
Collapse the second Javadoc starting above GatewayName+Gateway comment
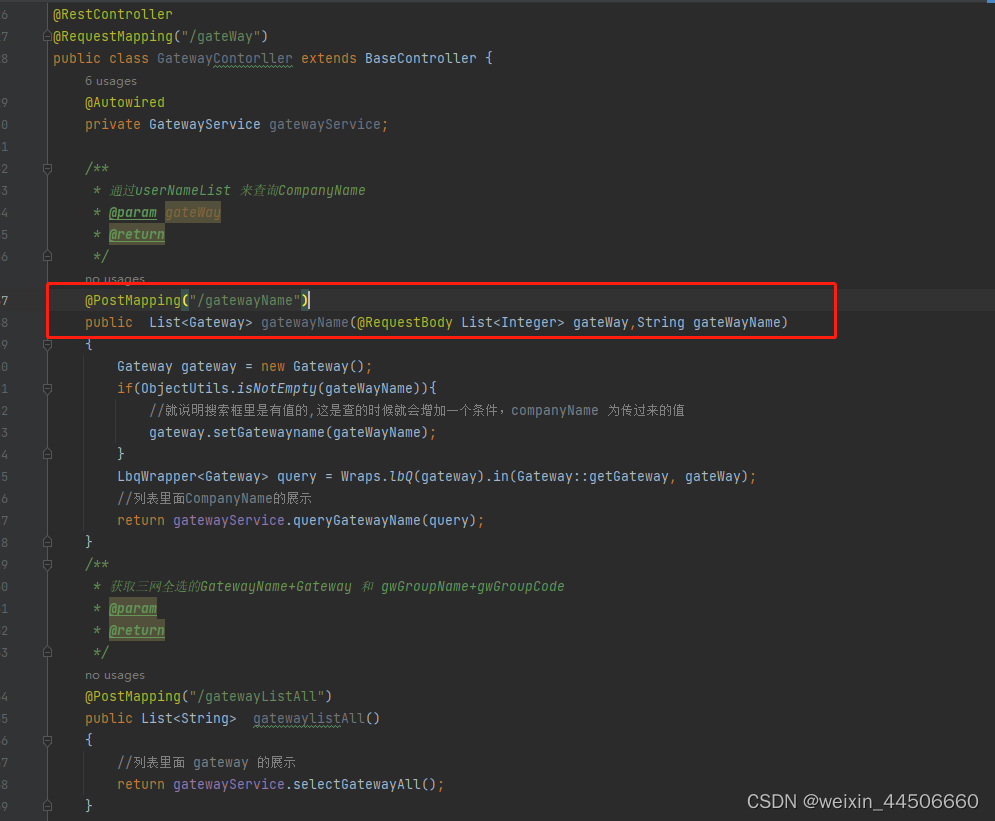(x=47, y=565)
